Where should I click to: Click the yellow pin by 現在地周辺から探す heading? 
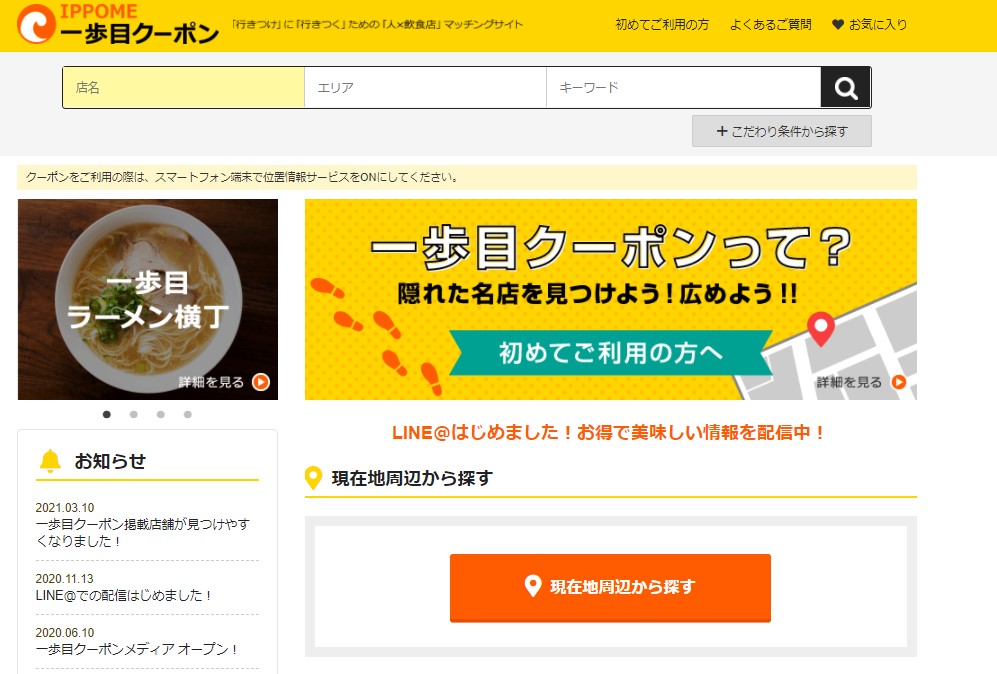pyautogui.click(x=313, y=478)
